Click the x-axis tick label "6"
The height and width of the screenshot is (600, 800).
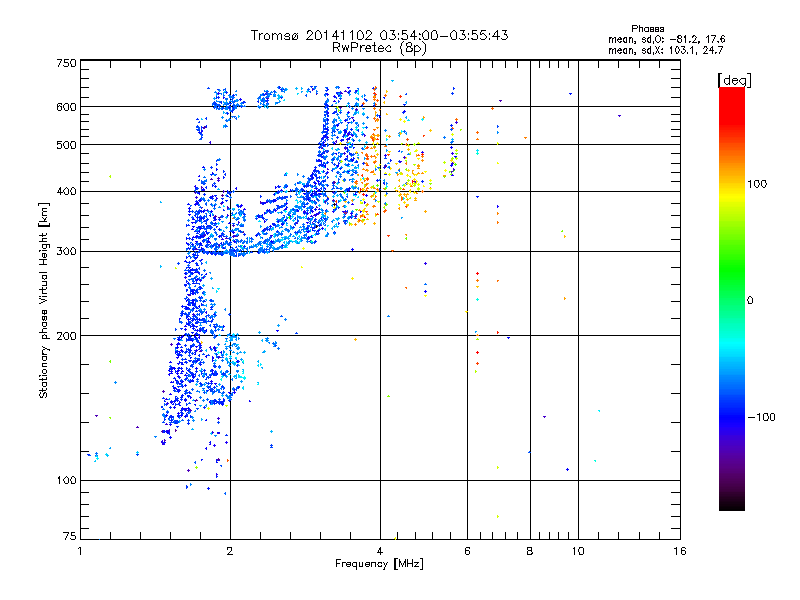coord(467,551)
